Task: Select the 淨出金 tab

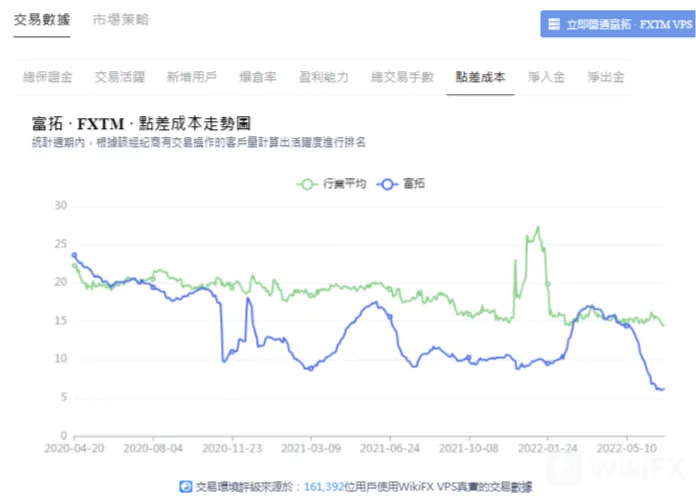Action: click(x=606, y=77)
